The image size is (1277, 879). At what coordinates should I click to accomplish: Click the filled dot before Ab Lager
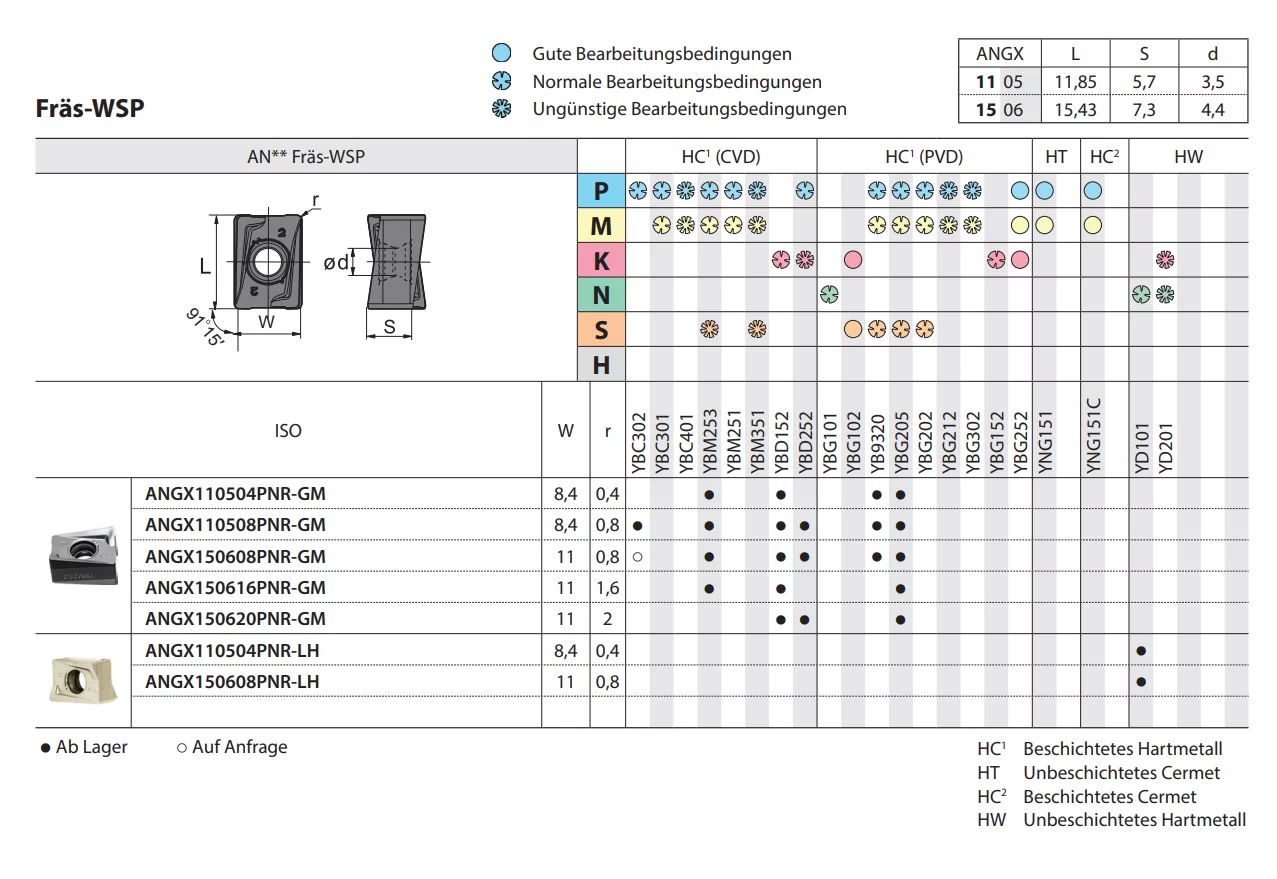point(45,748)
